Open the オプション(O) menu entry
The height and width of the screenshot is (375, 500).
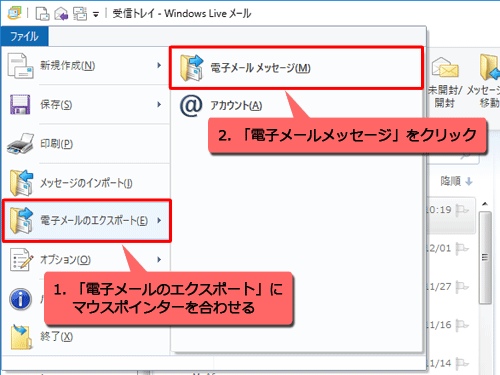tap(86, 259)
